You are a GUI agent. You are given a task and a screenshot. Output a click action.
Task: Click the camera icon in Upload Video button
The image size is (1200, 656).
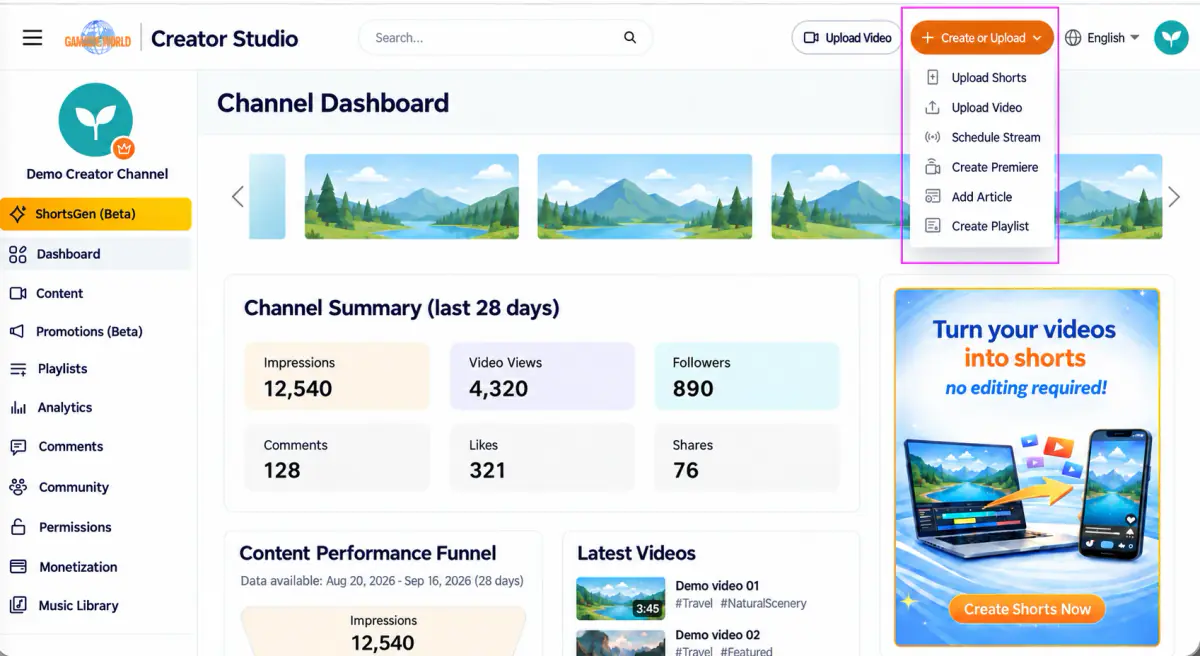point(811,38)
